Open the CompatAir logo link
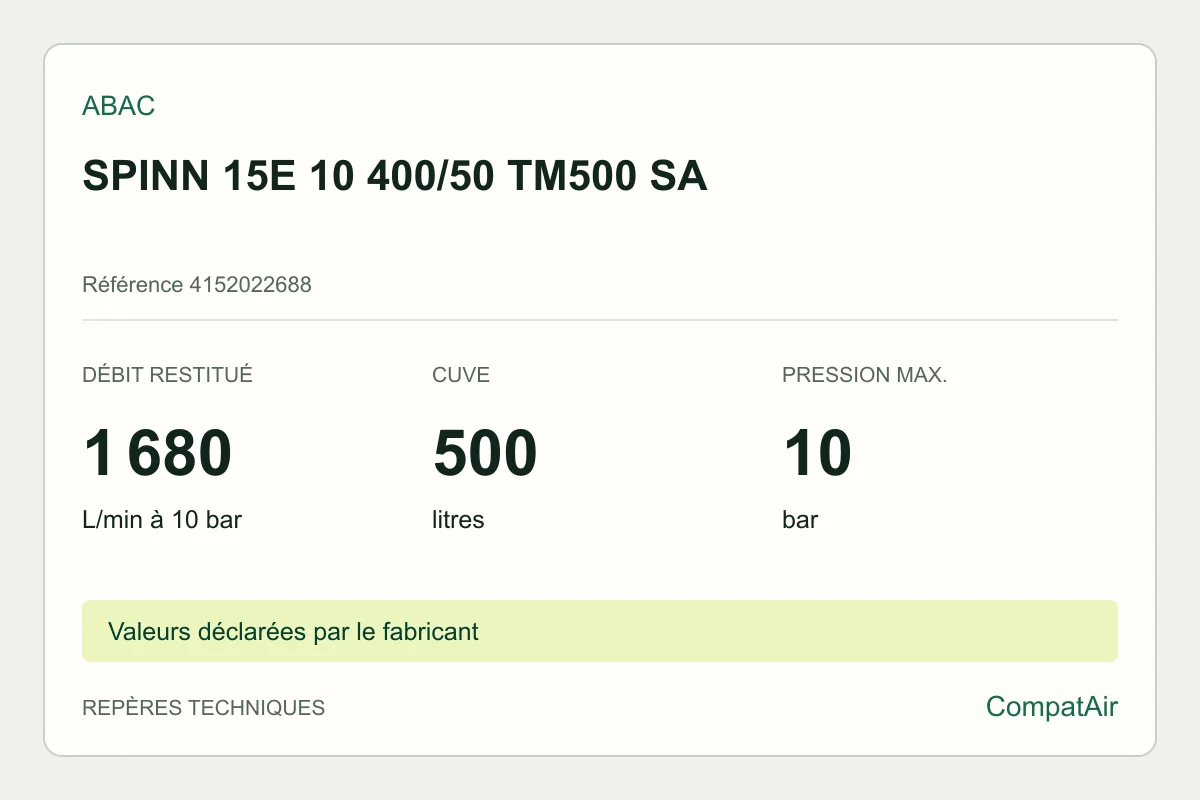 1052,707
